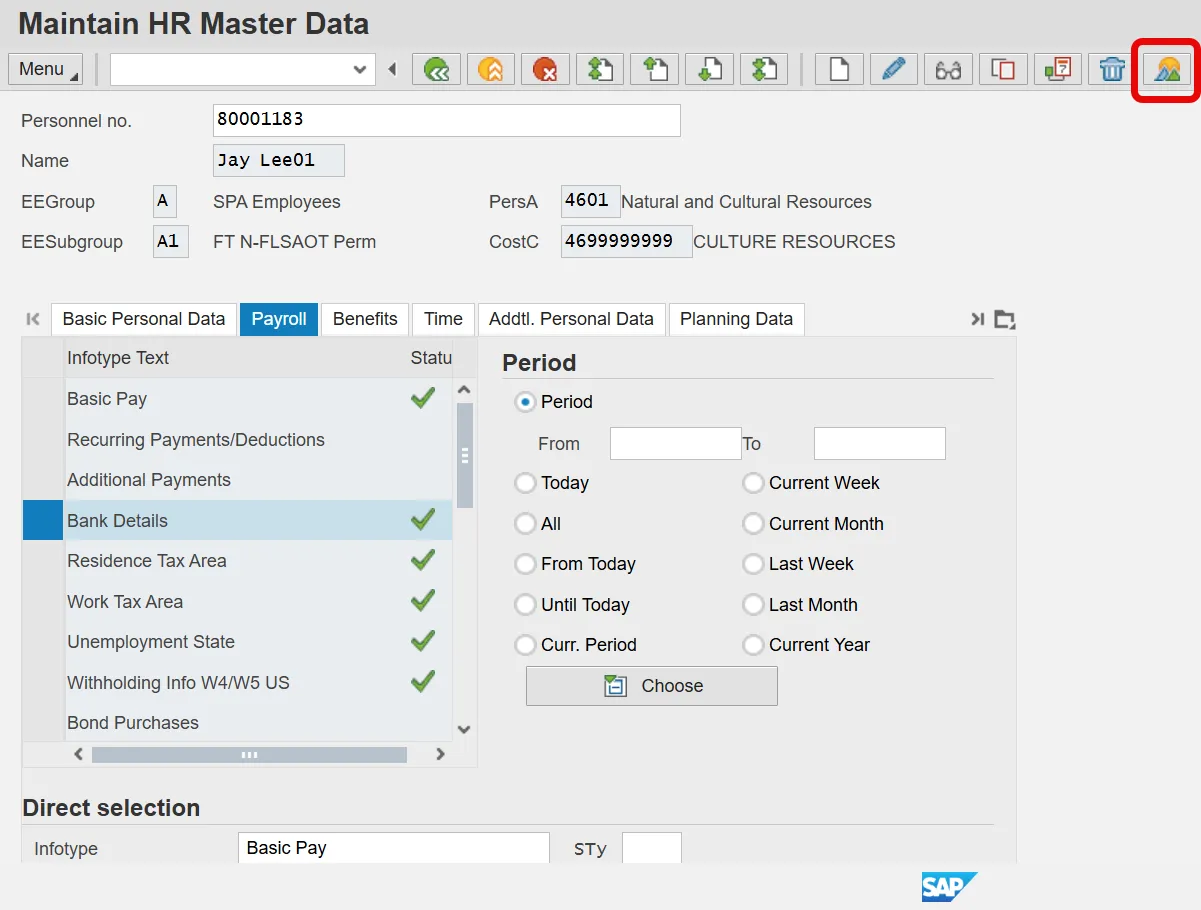Open the tab list expander icon

click(x=1004, y=319)
